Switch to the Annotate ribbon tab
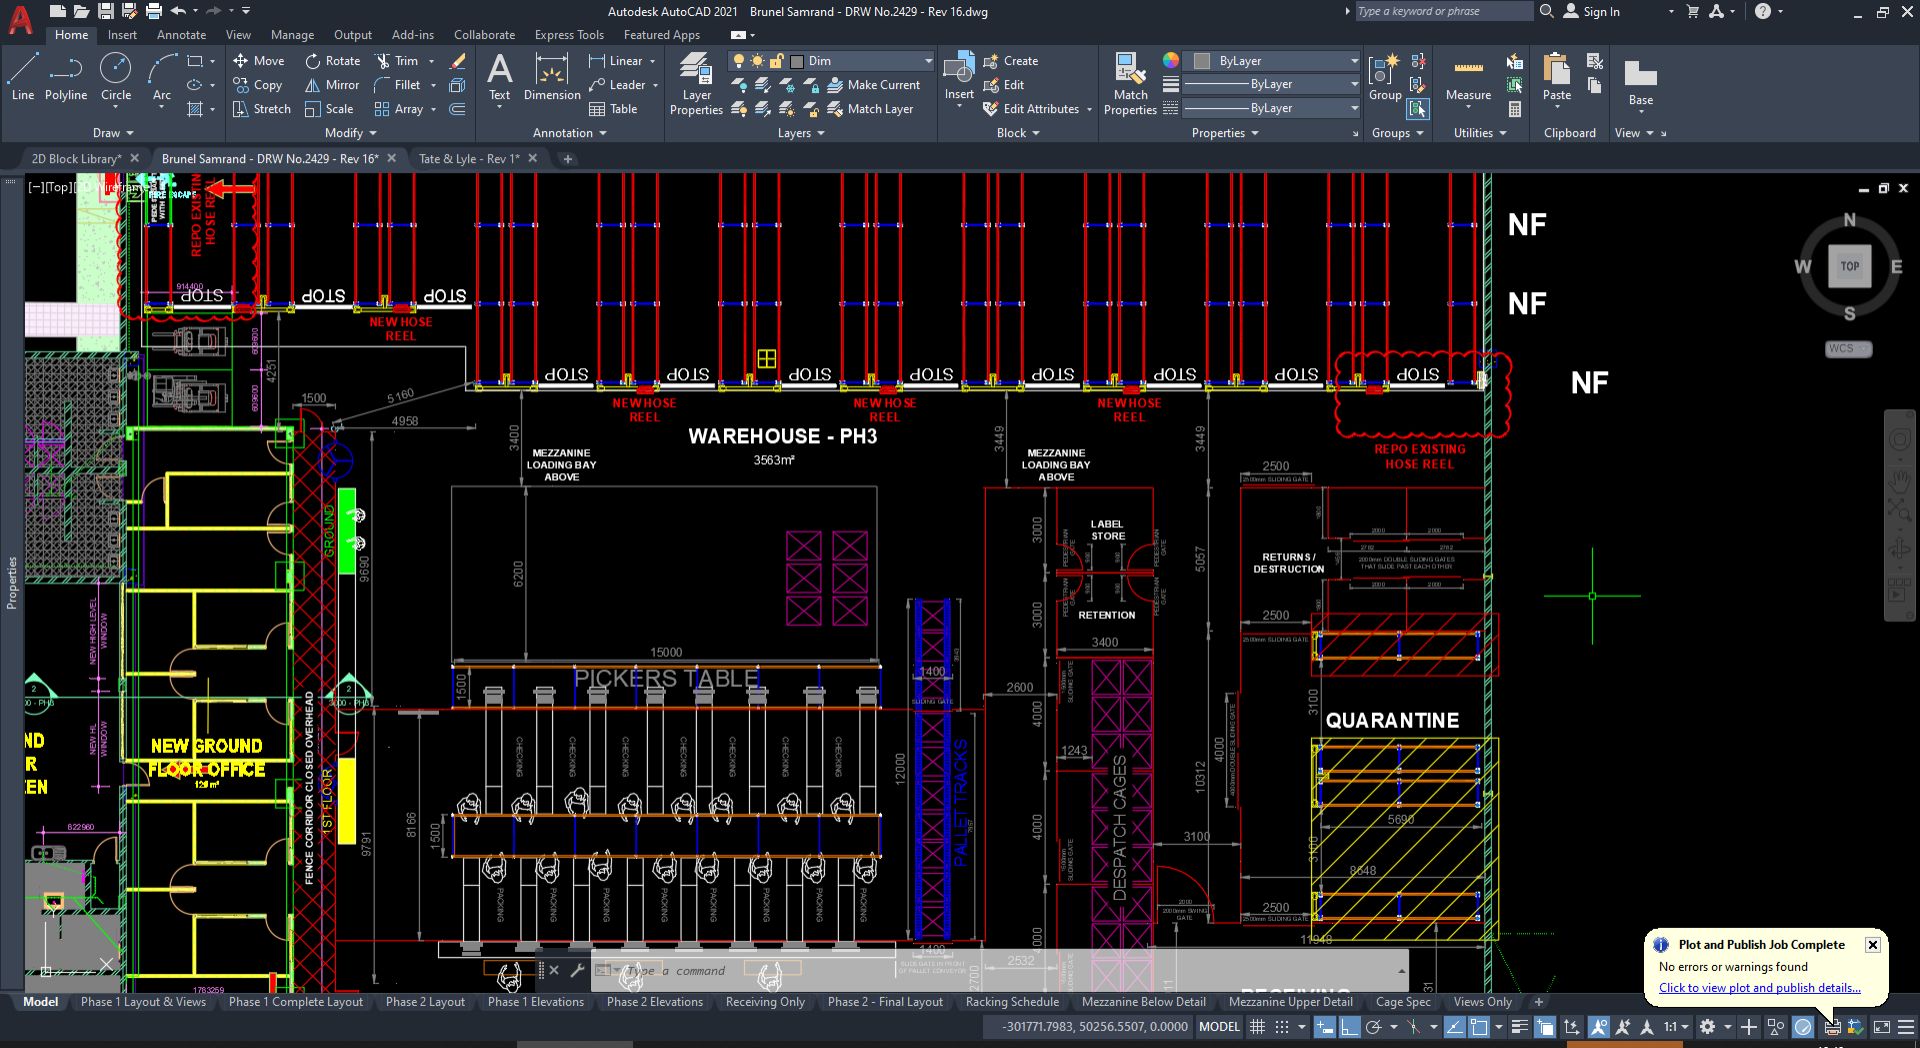Viewport: 1920px width, 1048px height. point(181,34)
